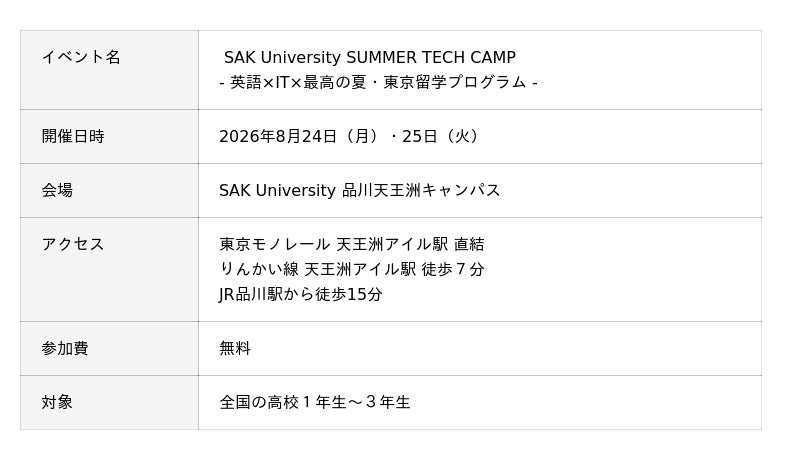The width and height of the screenshot is (800, 460).
Task: Click the 英語×IT×最高の夏 subtitle line
Action: tap(378, 83)
